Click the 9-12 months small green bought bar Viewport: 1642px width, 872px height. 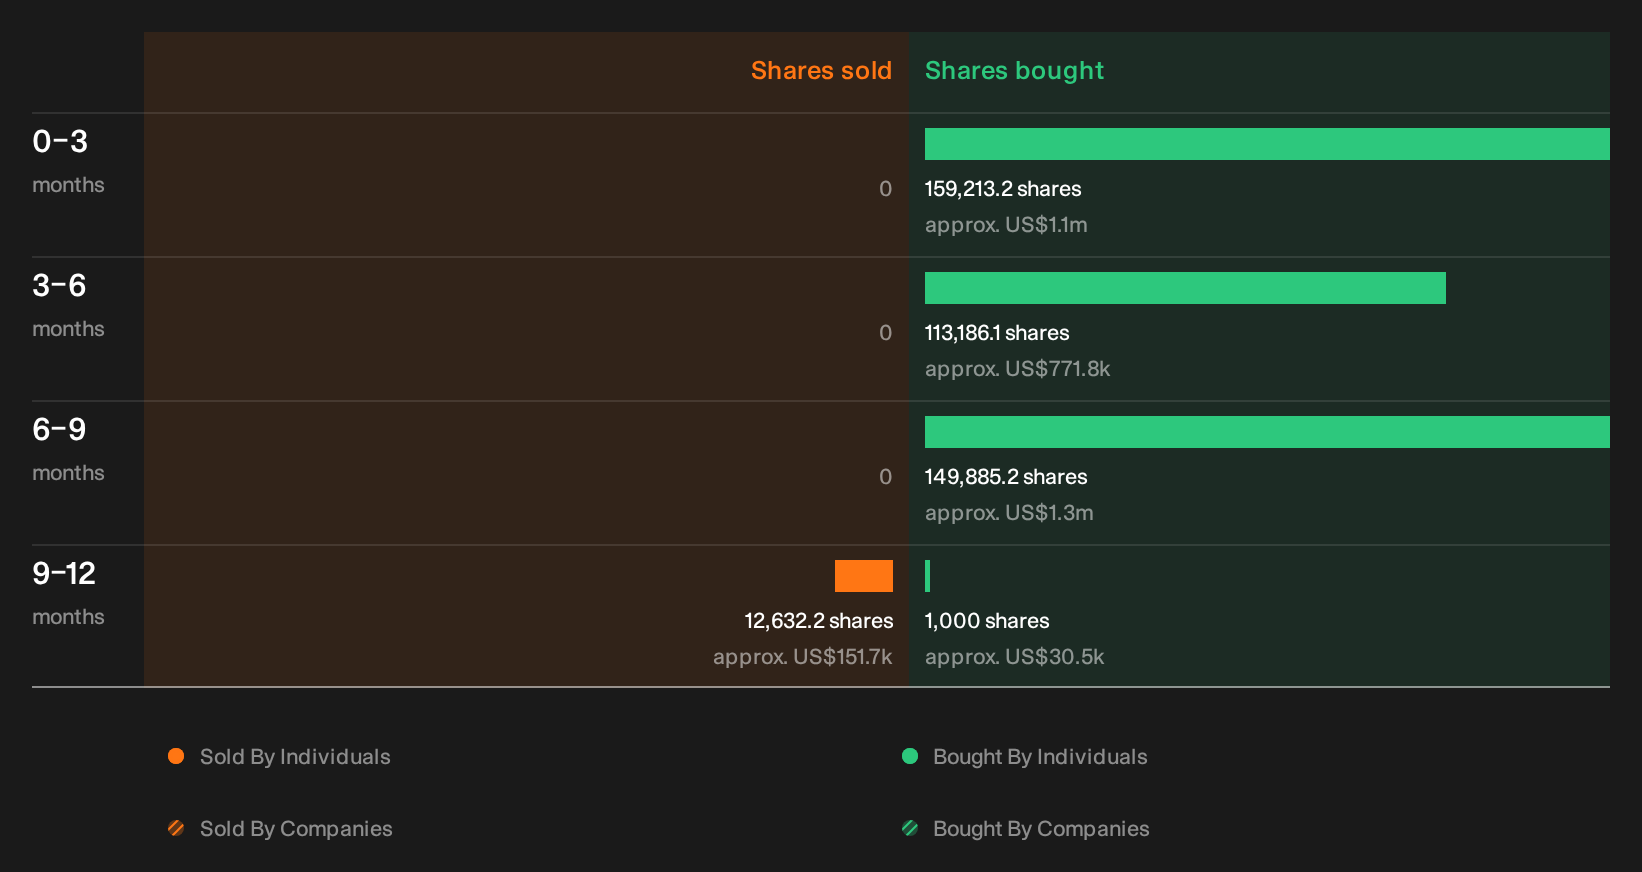[928, 576]
